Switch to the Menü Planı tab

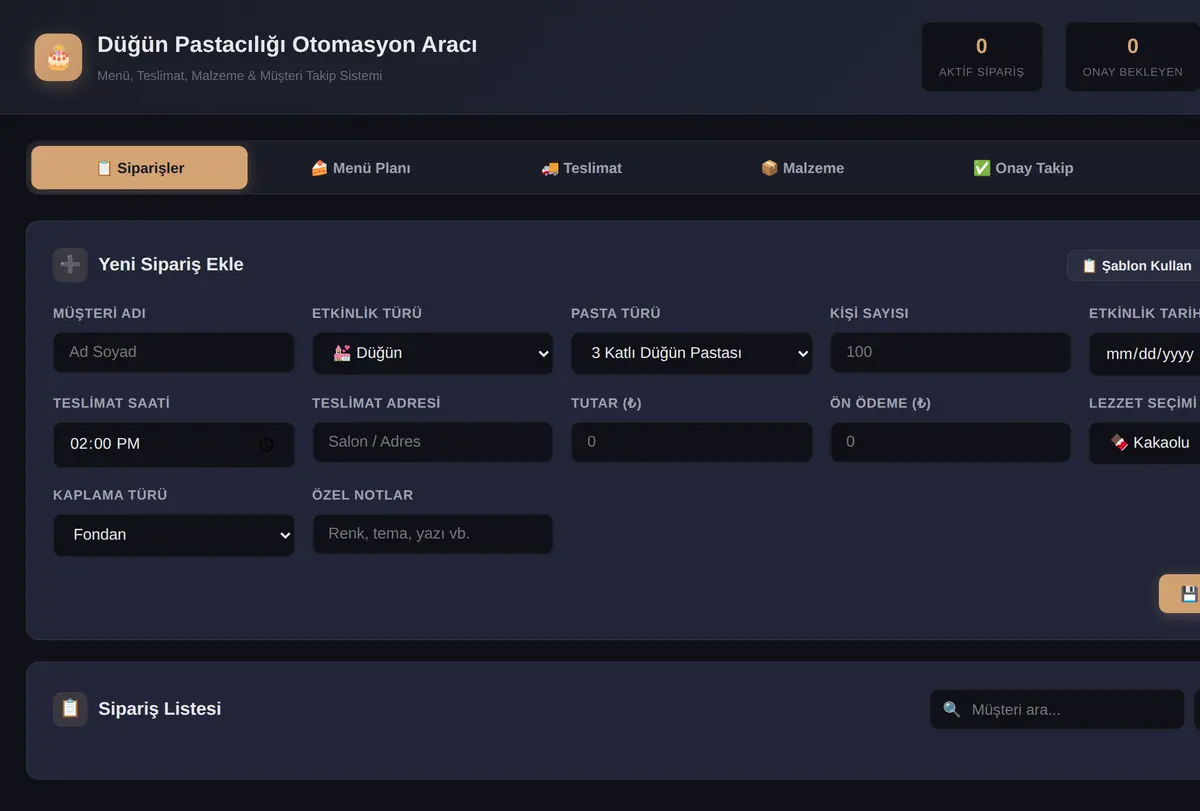point(361,168)
